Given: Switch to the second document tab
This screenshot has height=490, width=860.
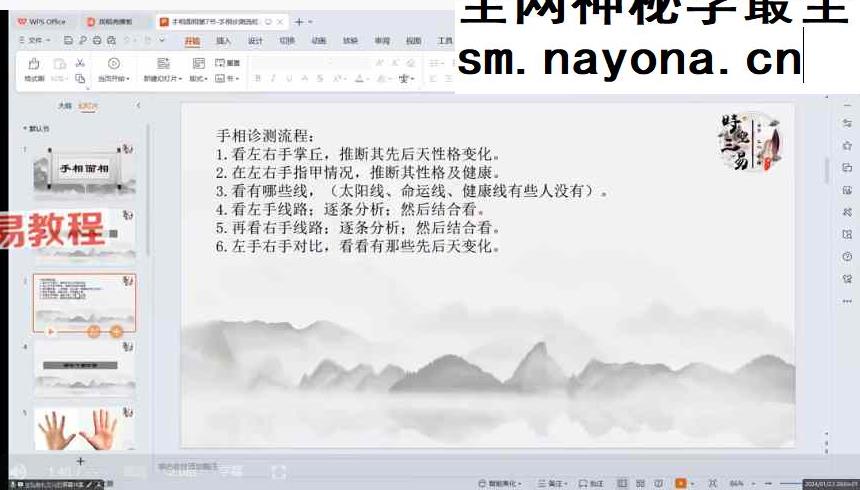Looking at the screenshot, I should pyautogui.click(x=110, y=21).
